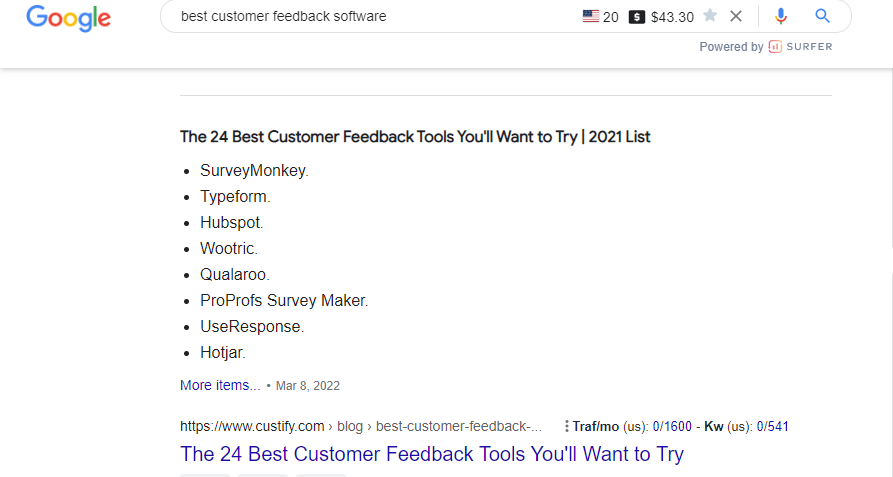Click the ProProfs Survey Maker list item

[x=284, y=301]
